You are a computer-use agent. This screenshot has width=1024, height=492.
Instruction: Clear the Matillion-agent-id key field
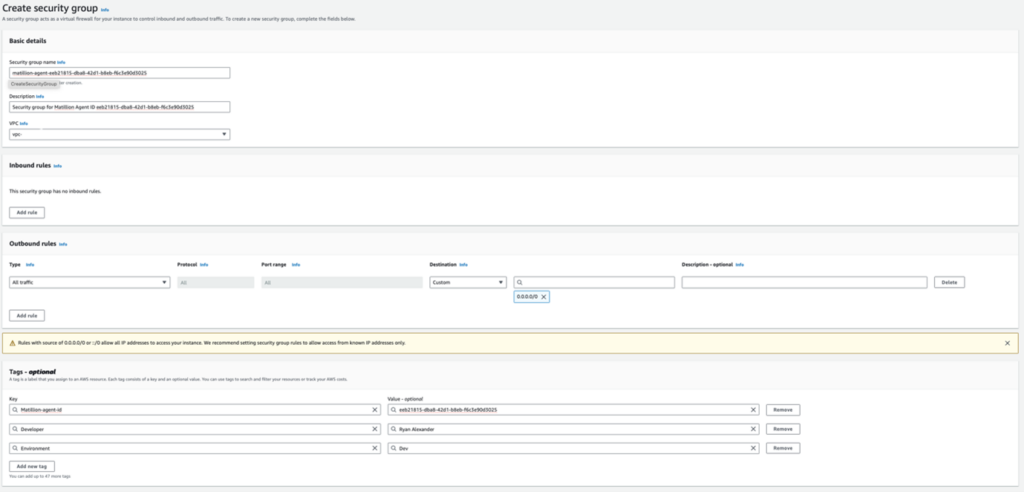point(375,410)
